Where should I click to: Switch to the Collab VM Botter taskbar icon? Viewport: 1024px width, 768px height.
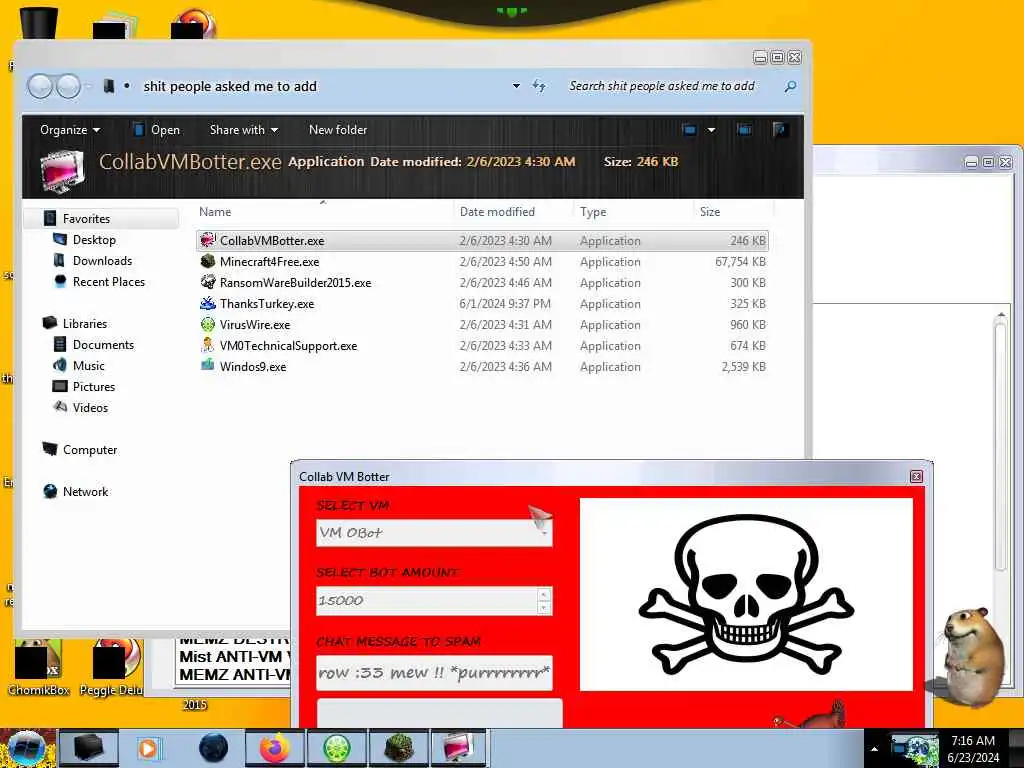[x=458, y=748]
